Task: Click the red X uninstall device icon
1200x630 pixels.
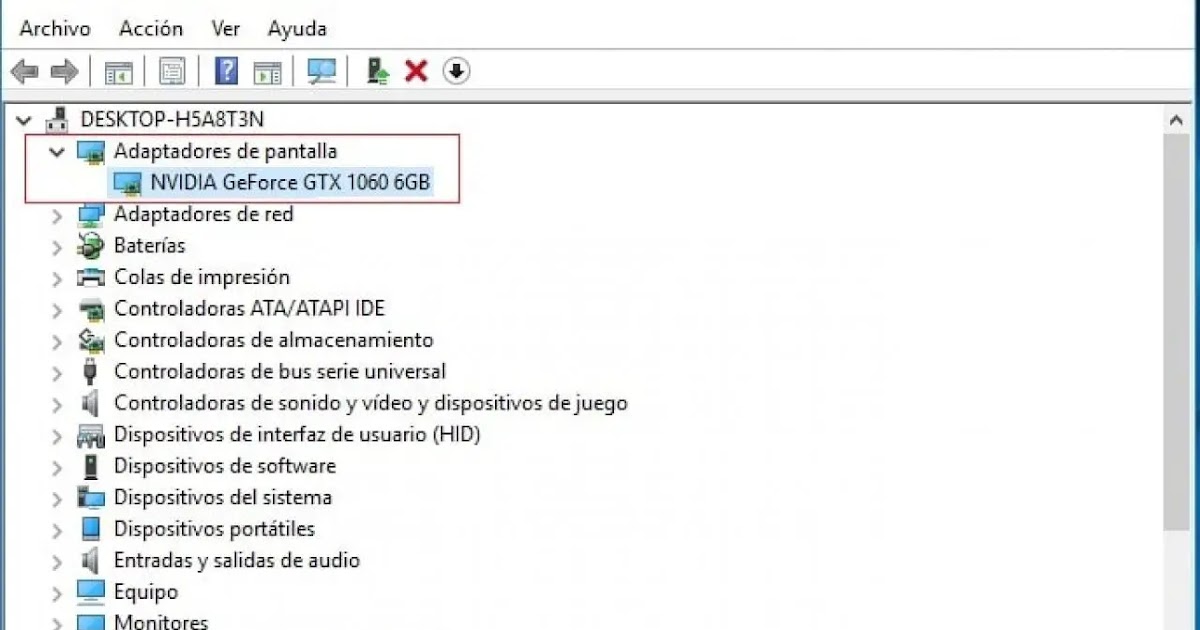Action: pos(416,71)
